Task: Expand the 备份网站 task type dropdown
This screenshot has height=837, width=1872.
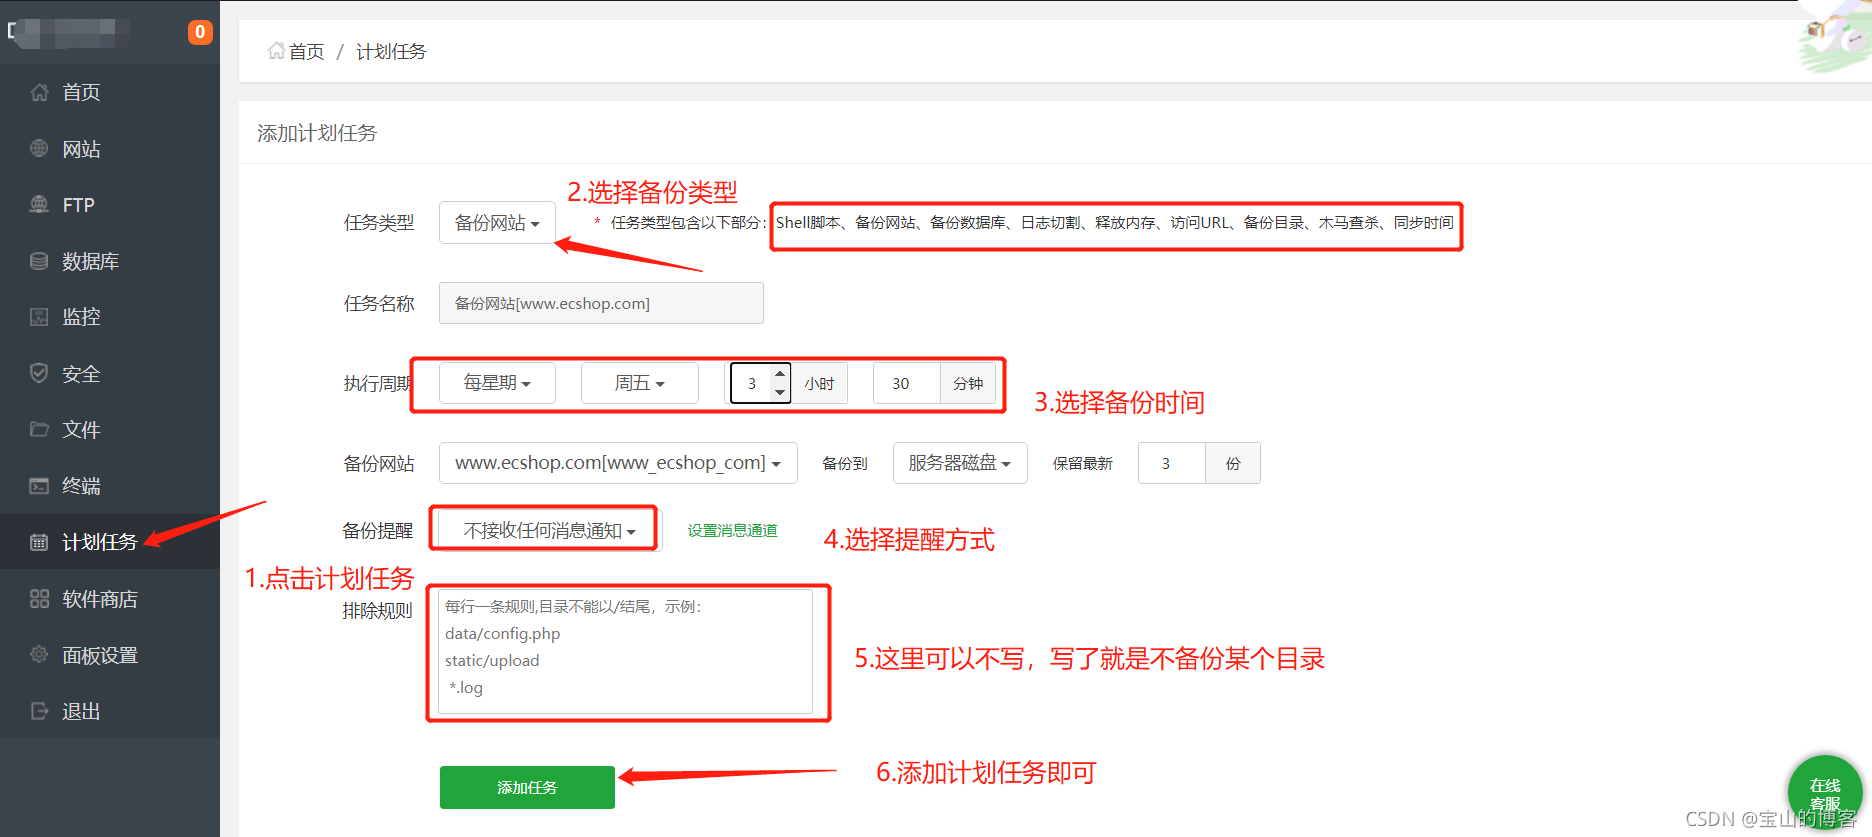Action: point(497,223)
